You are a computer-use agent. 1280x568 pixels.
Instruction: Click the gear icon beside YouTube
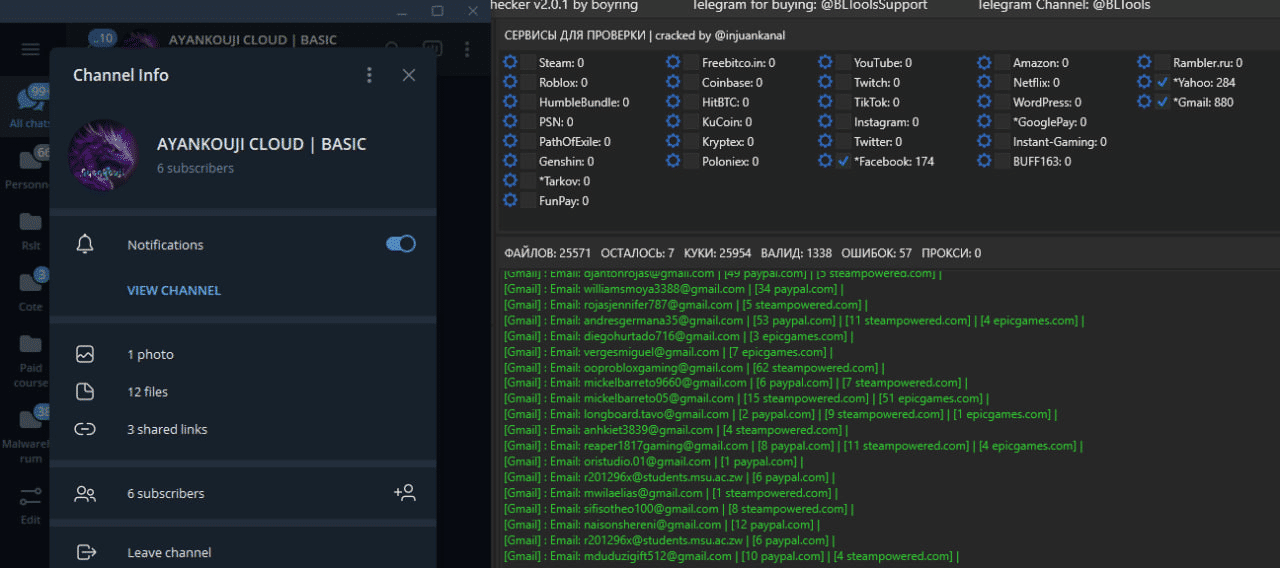coord(824,63)
